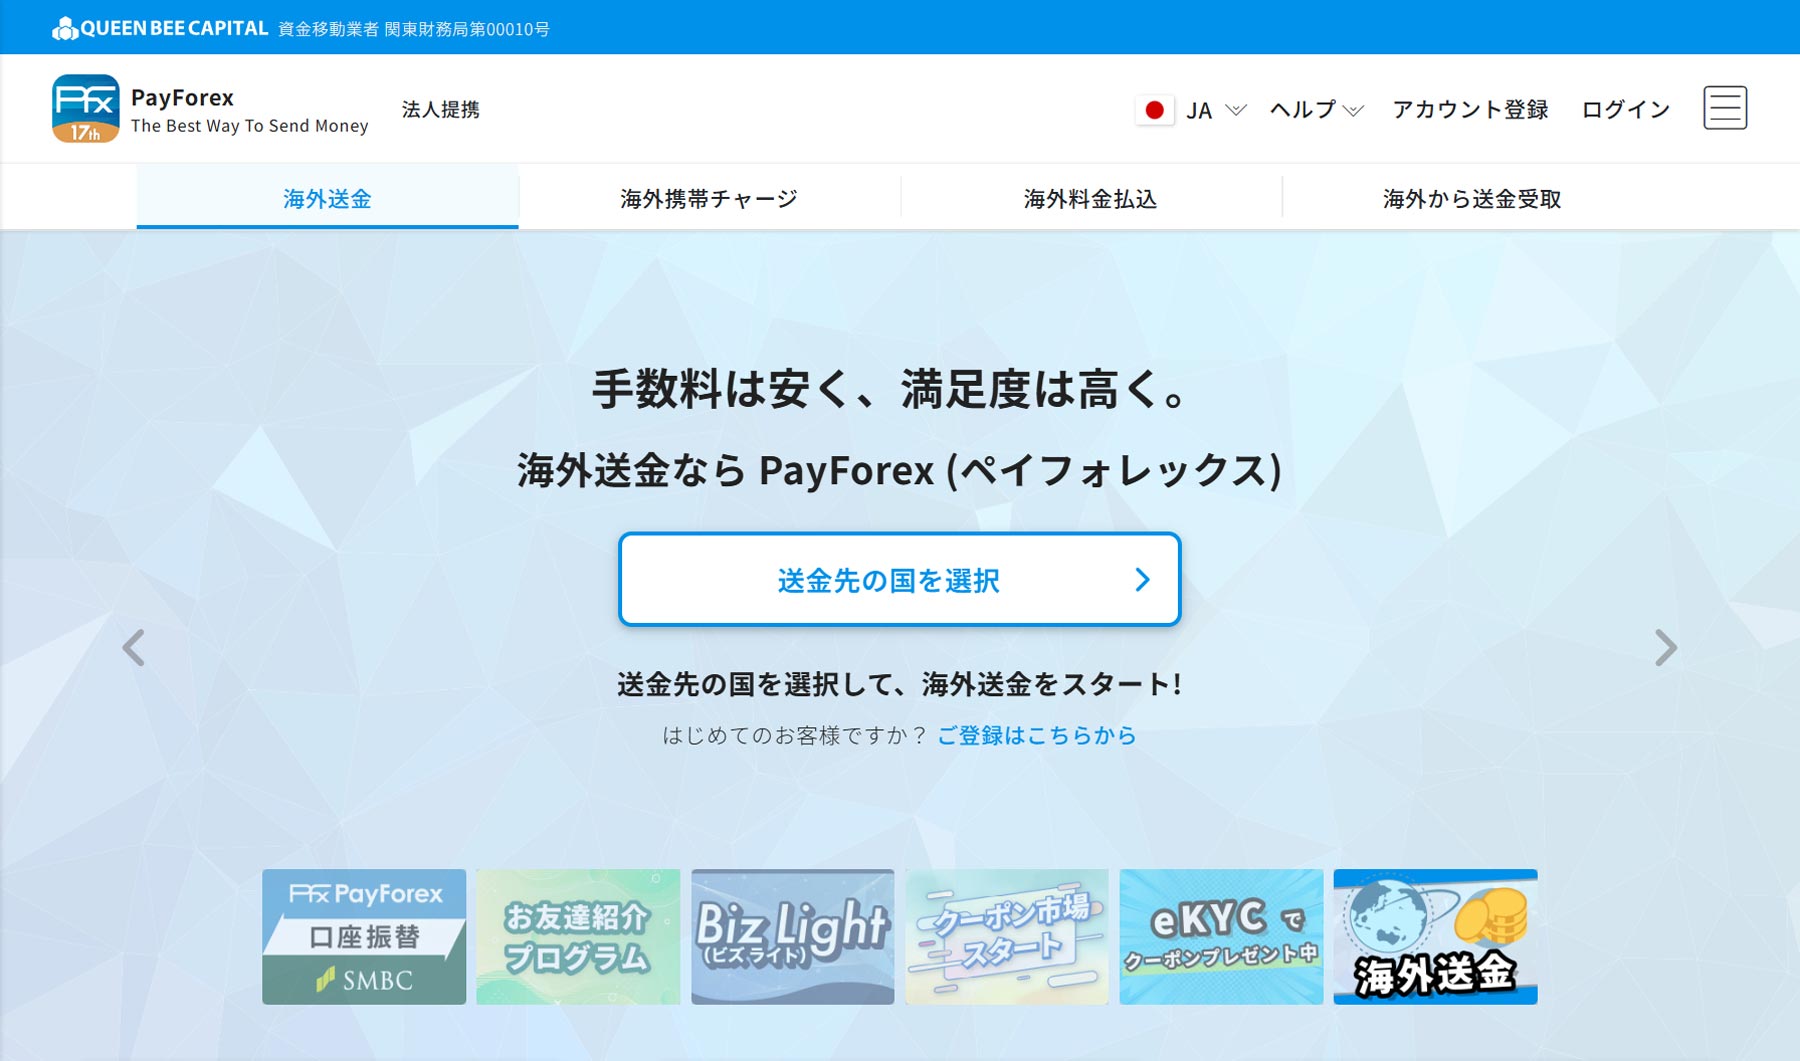Click the PayForex 17th logo icon
The height and width of the screenshot is (1061, 1800).
point(86,108)
